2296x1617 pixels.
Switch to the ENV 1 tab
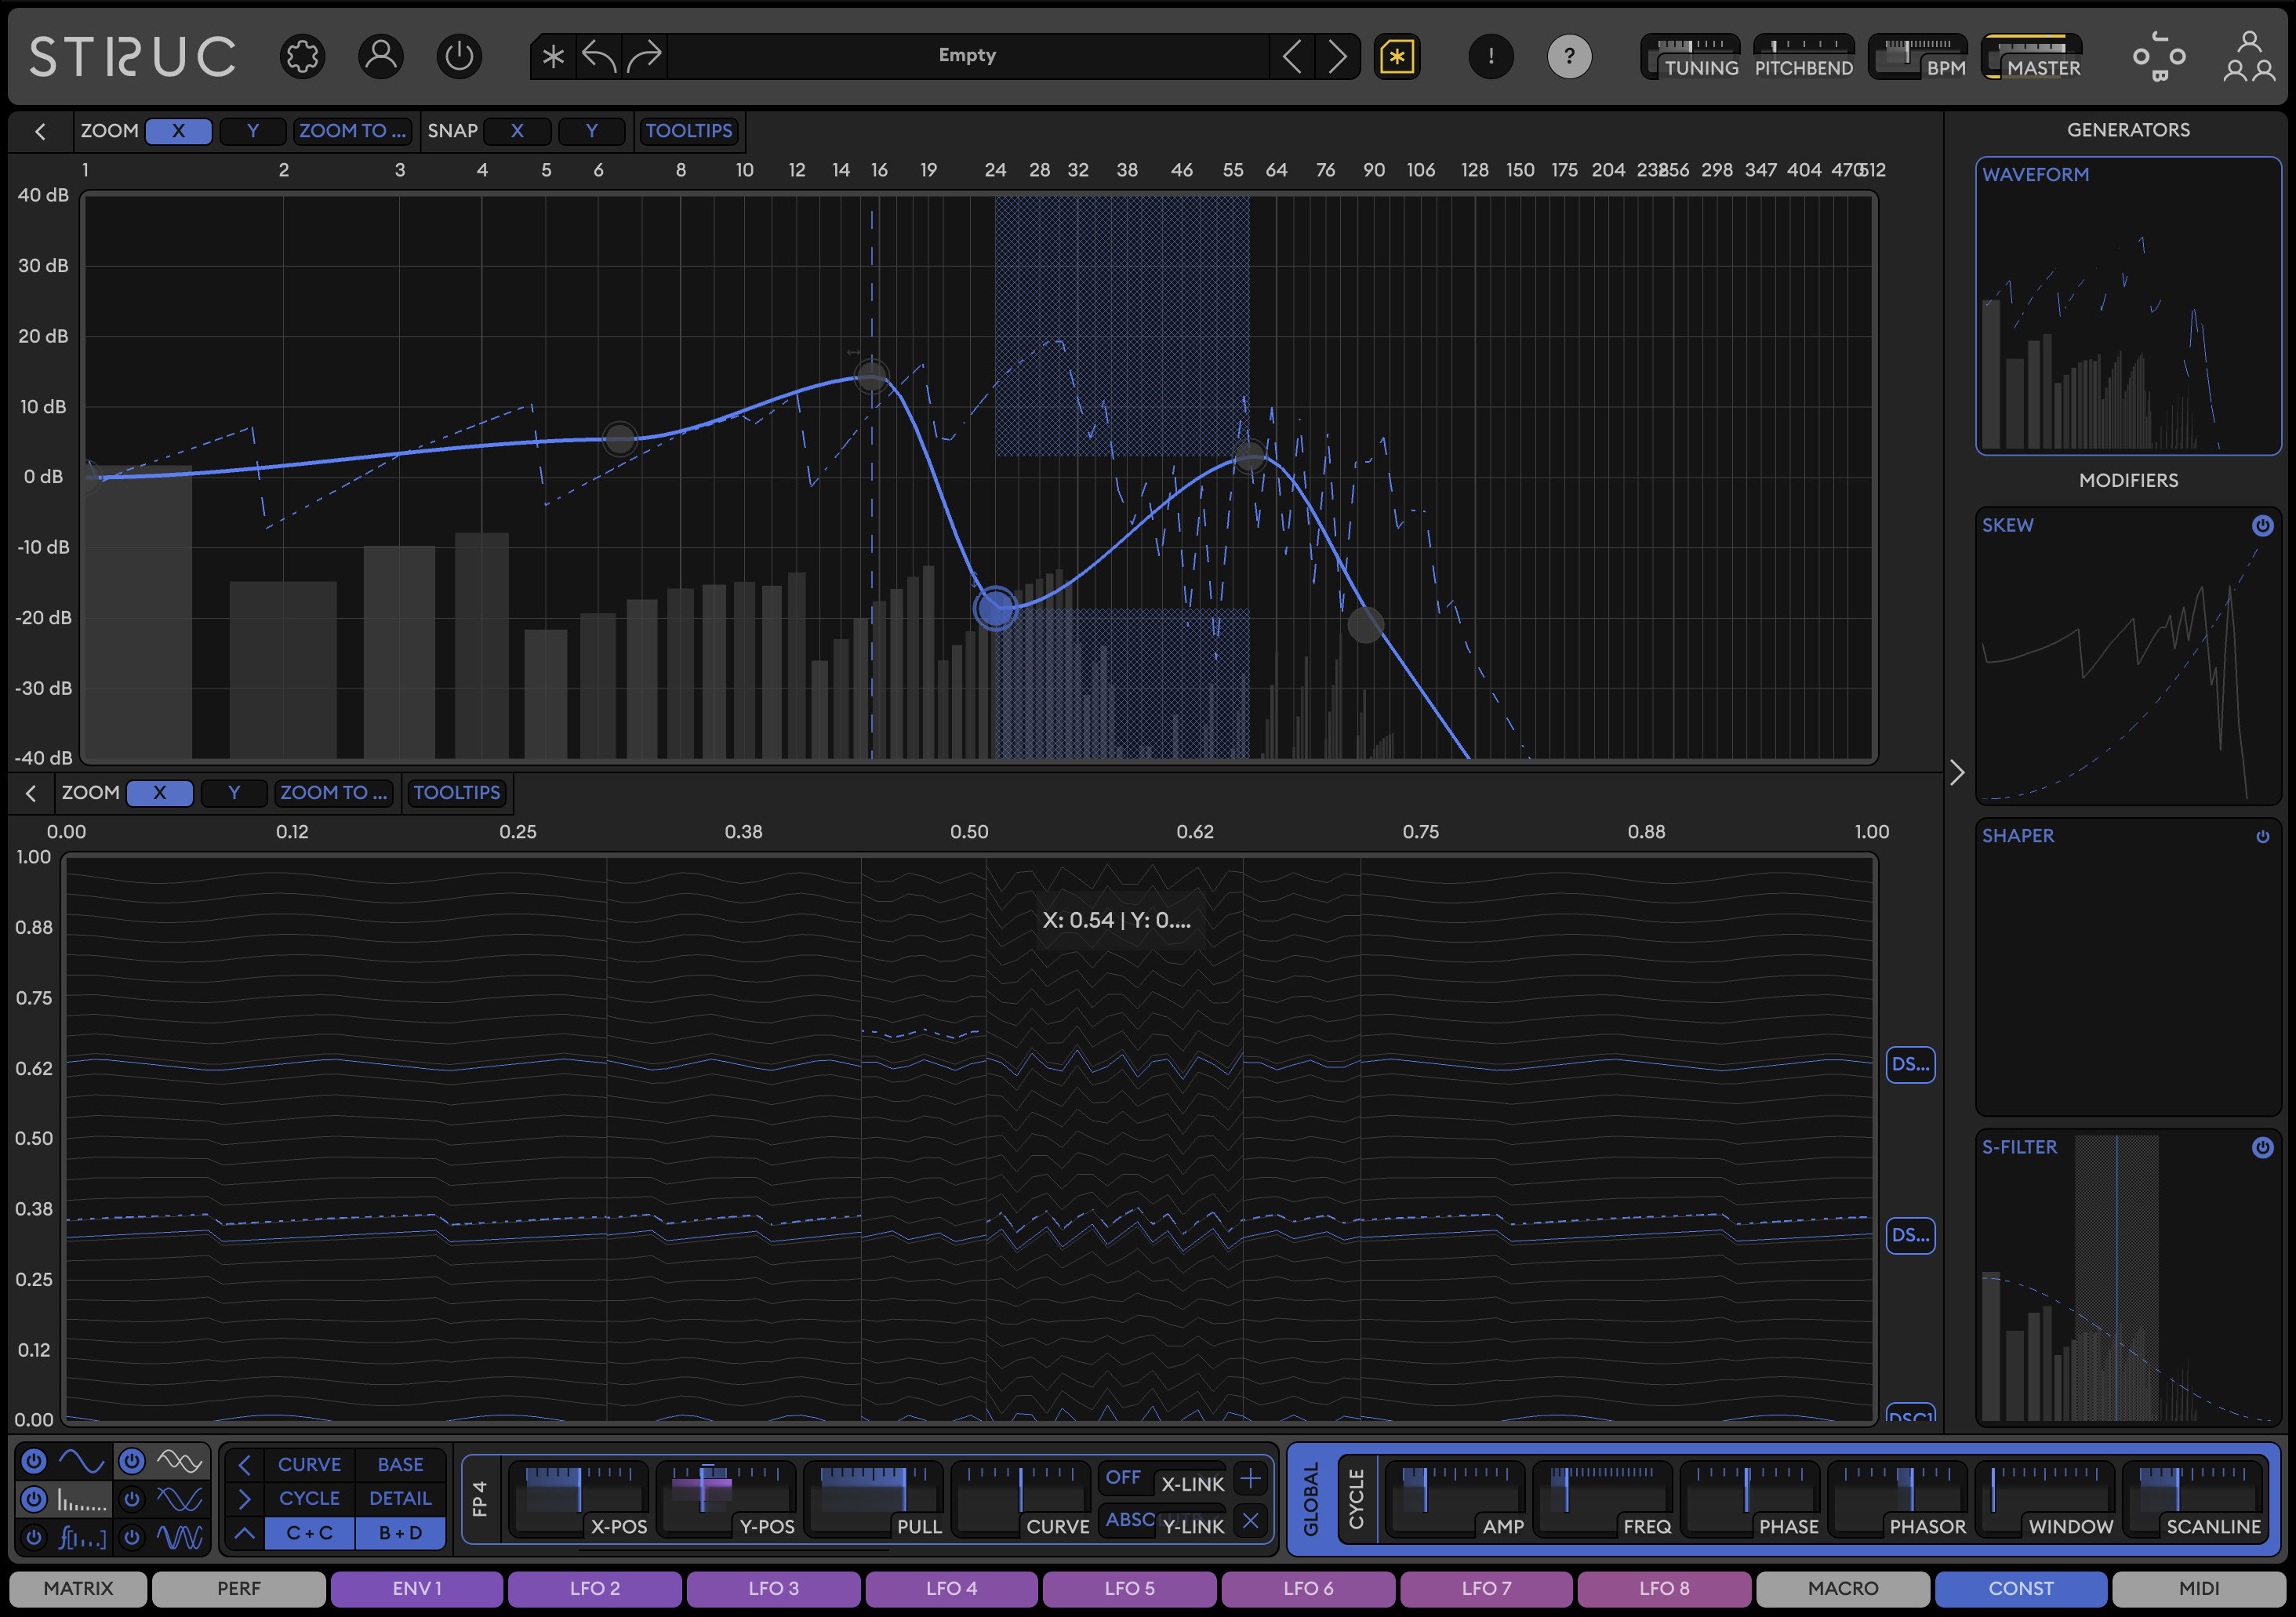point(417,1588)
